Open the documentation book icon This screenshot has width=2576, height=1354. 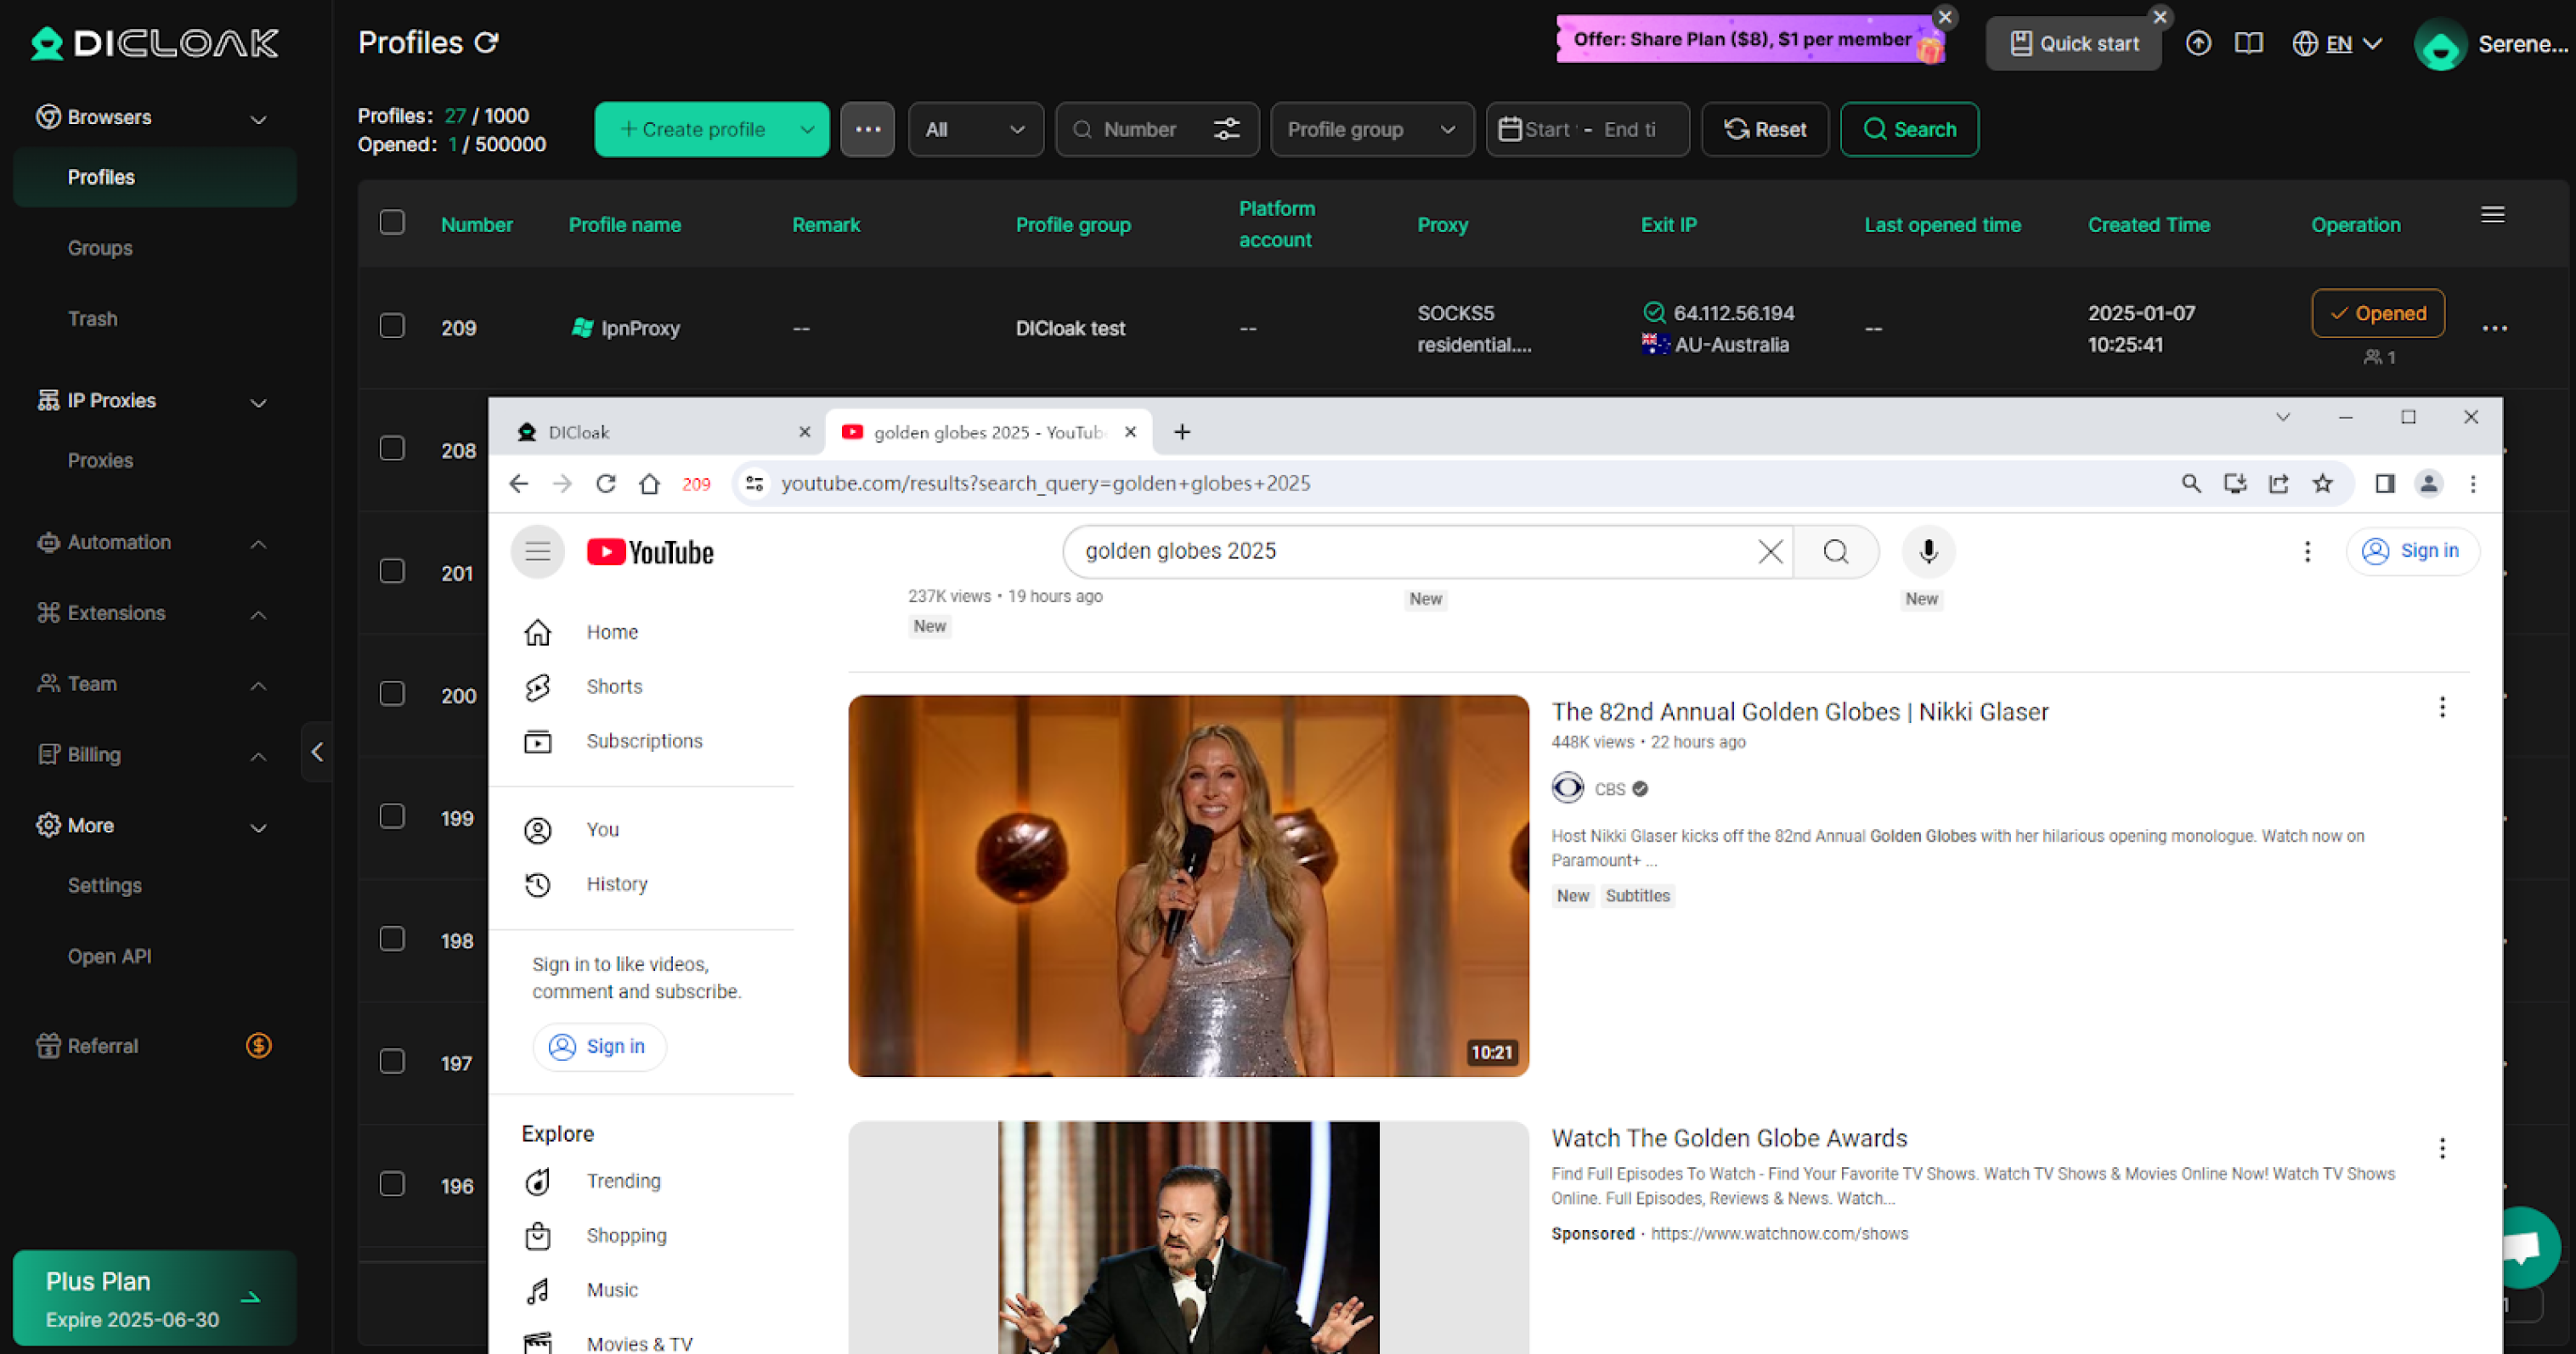[x=2249, y=43]
